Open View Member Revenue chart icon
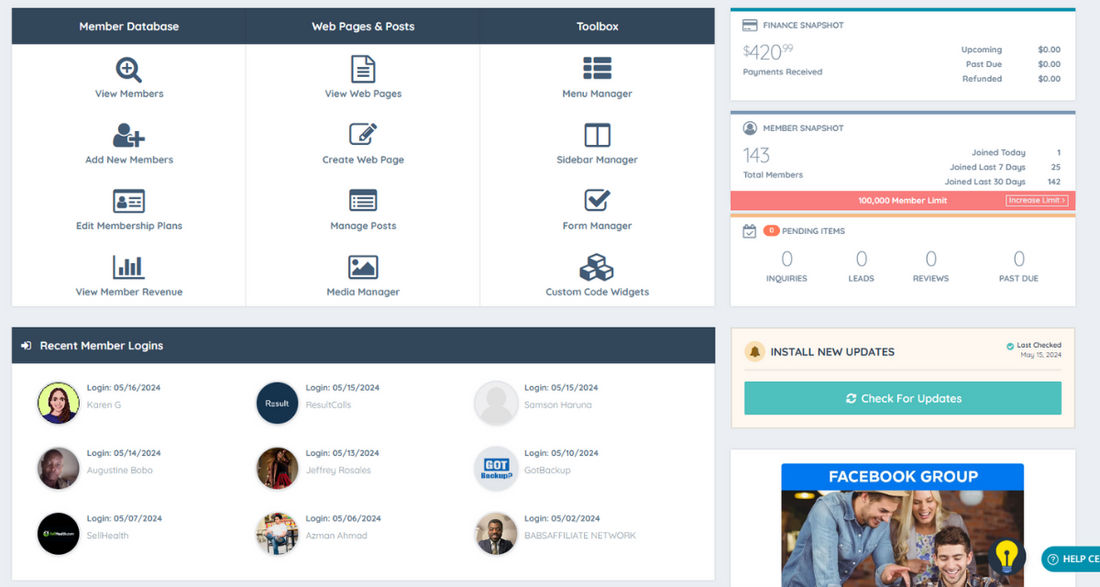This screenshot has width=1100, height=587. point(129,267)
